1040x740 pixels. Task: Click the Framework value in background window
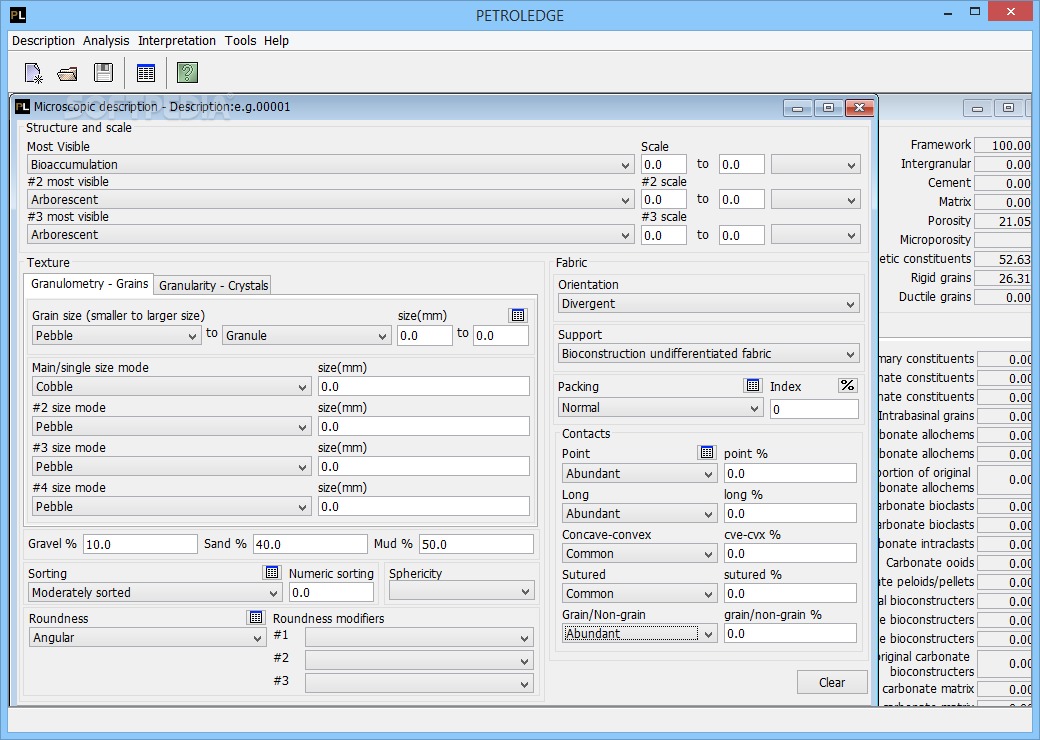pyautogui.click(x=1003, y=145)
